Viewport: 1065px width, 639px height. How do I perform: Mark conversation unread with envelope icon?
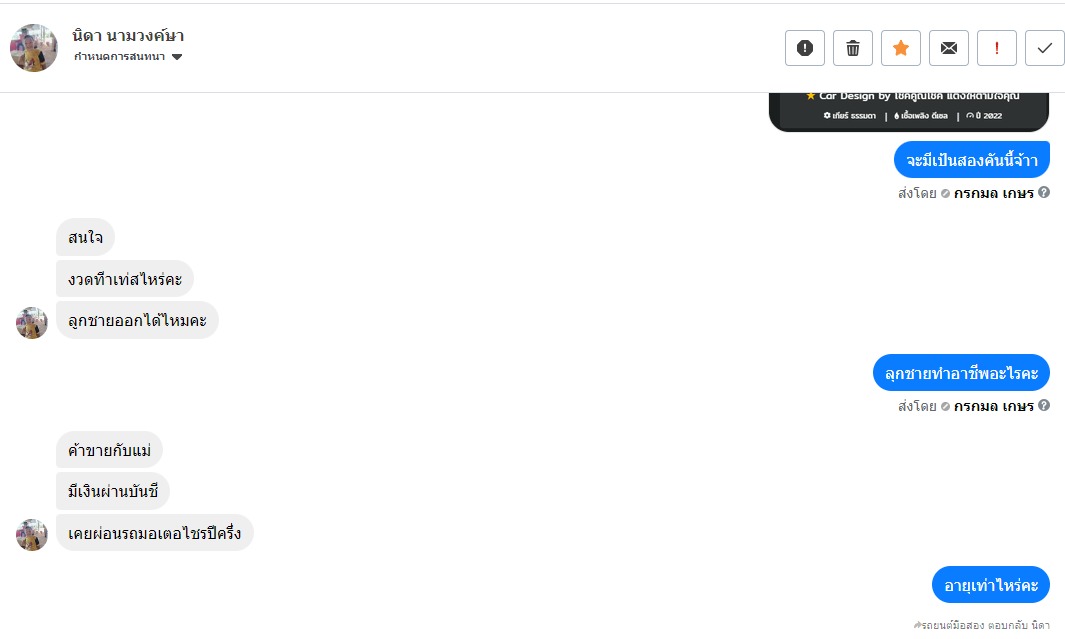pos(949,48)
